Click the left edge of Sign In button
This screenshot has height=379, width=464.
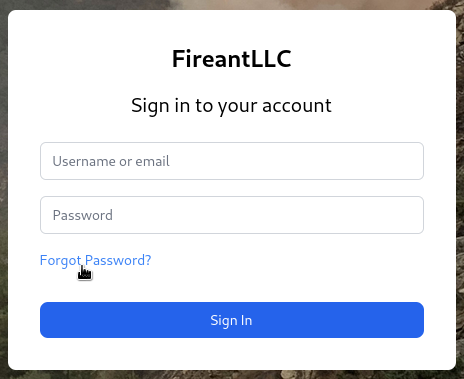click(x=45, y=320)
